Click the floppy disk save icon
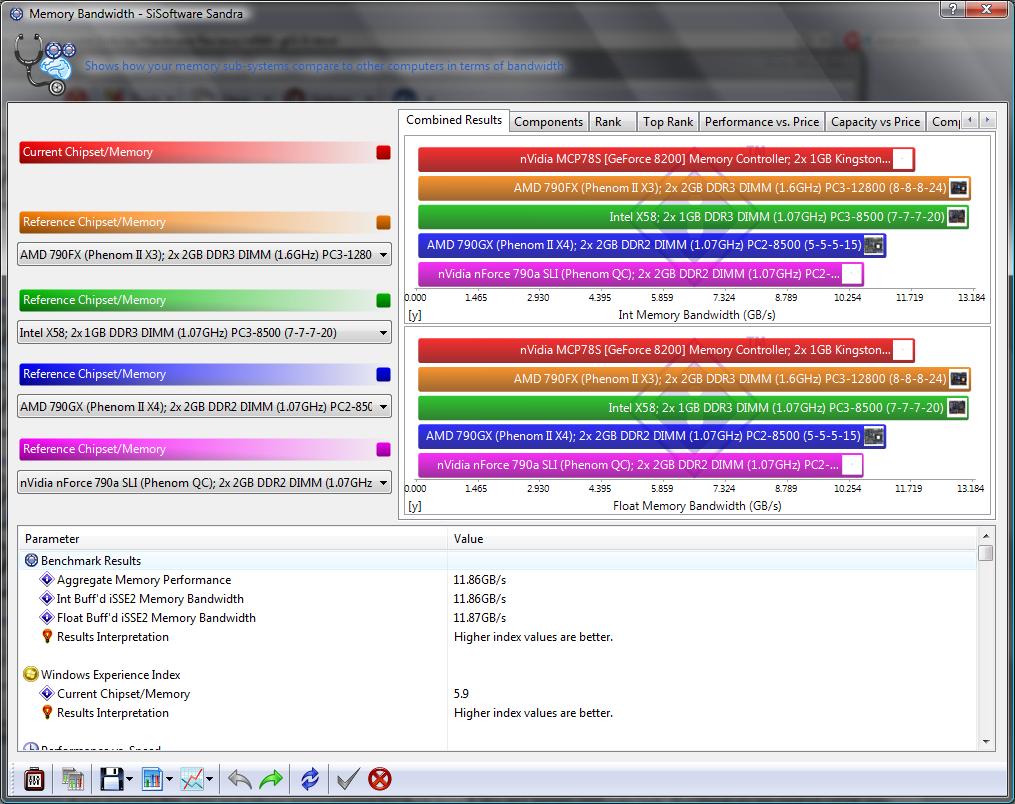 pos(111,779)
